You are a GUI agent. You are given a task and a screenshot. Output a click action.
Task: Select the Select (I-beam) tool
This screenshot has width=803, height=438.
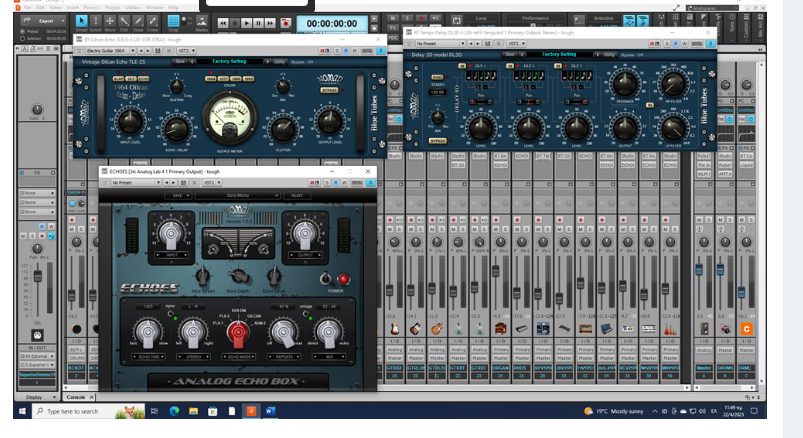coord(95,22)
